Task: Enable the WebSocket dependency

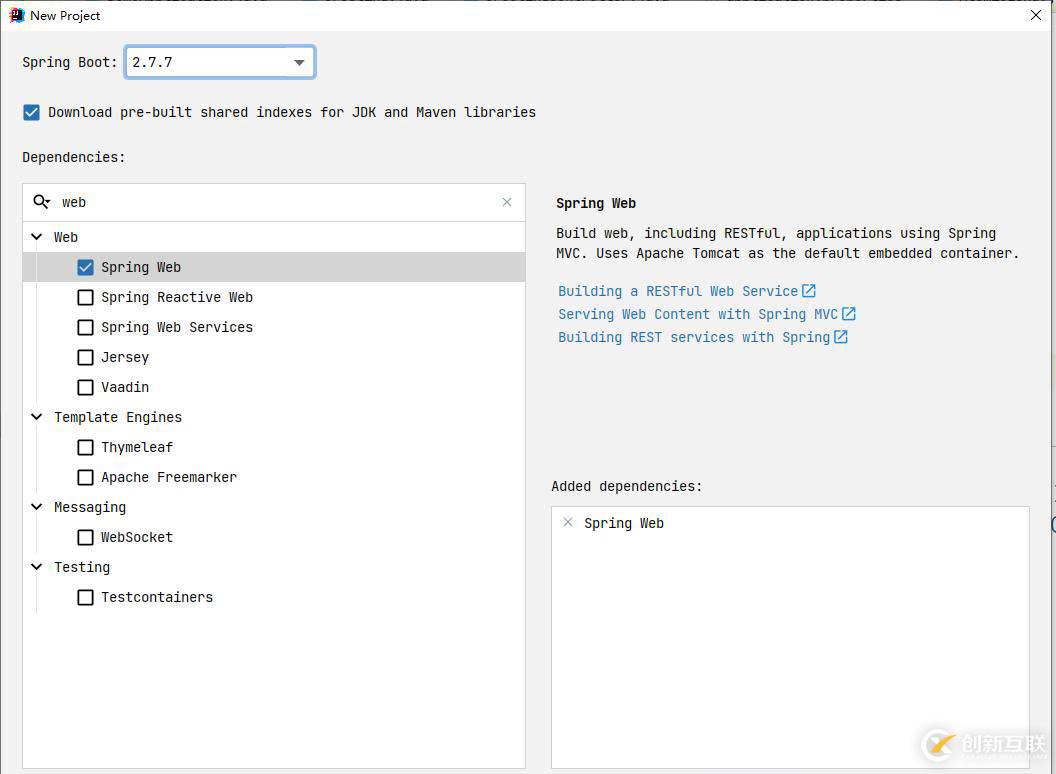Action: [86, 538]
